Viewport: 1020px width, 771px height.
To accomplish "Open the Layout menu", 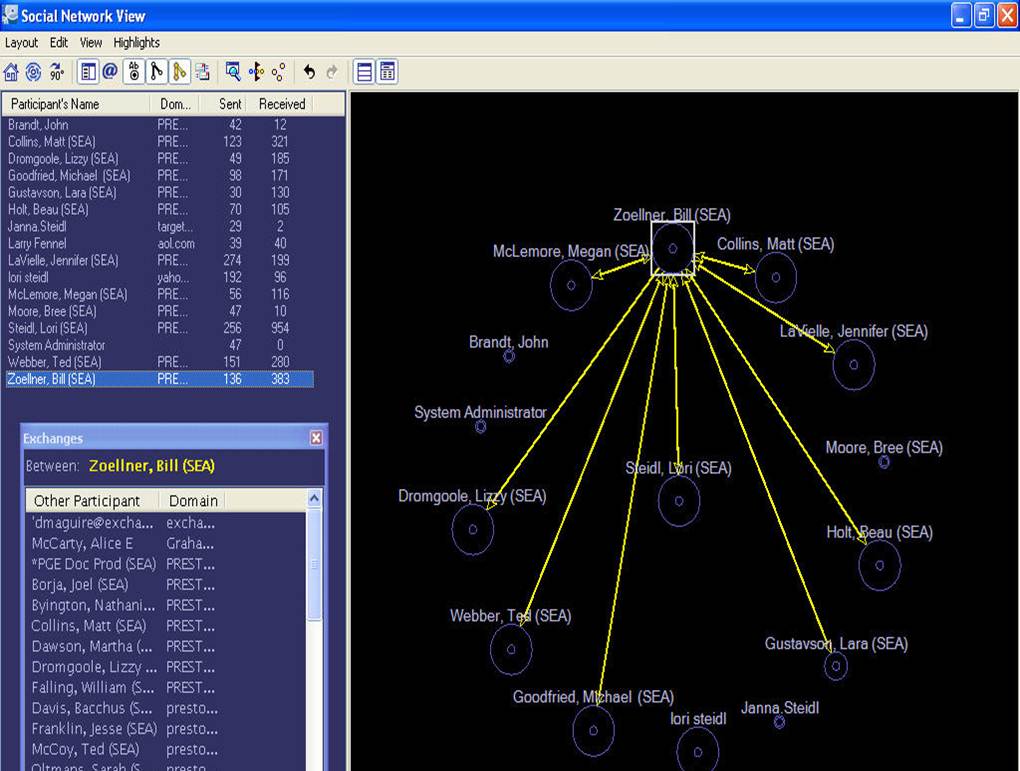I will coord(21,43).
